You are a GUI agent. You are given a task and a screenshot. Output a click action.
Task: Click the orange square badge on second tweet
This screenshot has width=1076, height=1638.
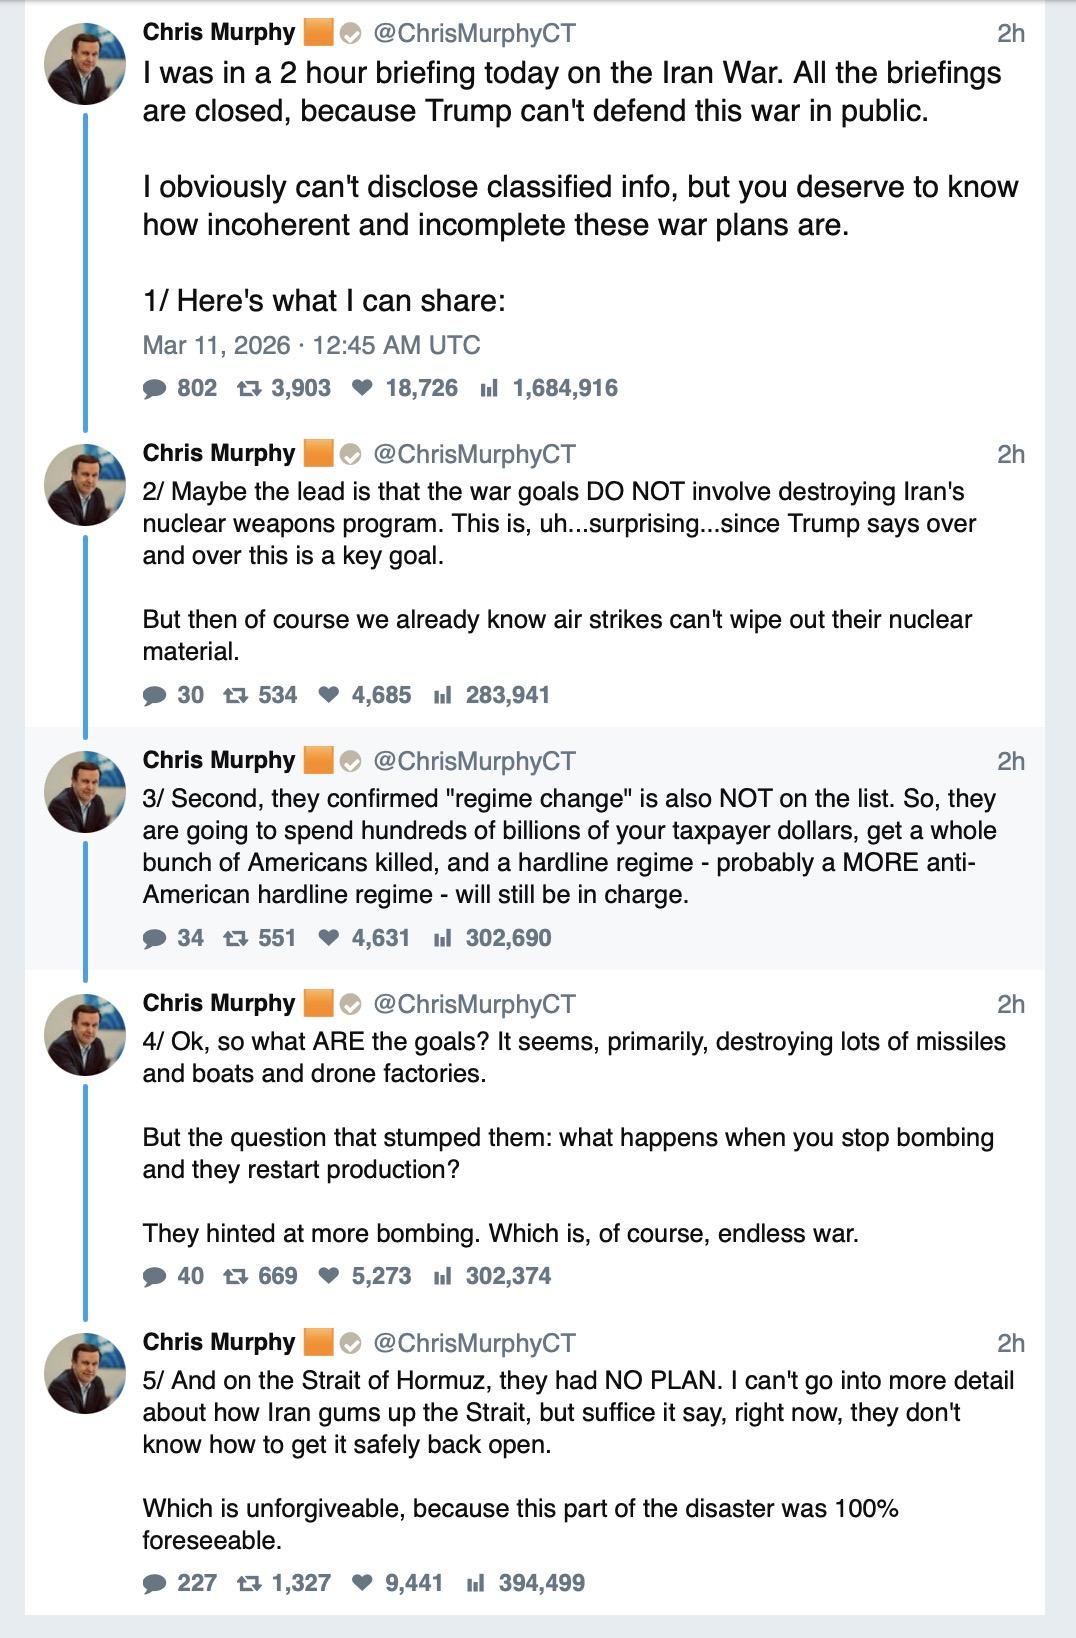318,454
